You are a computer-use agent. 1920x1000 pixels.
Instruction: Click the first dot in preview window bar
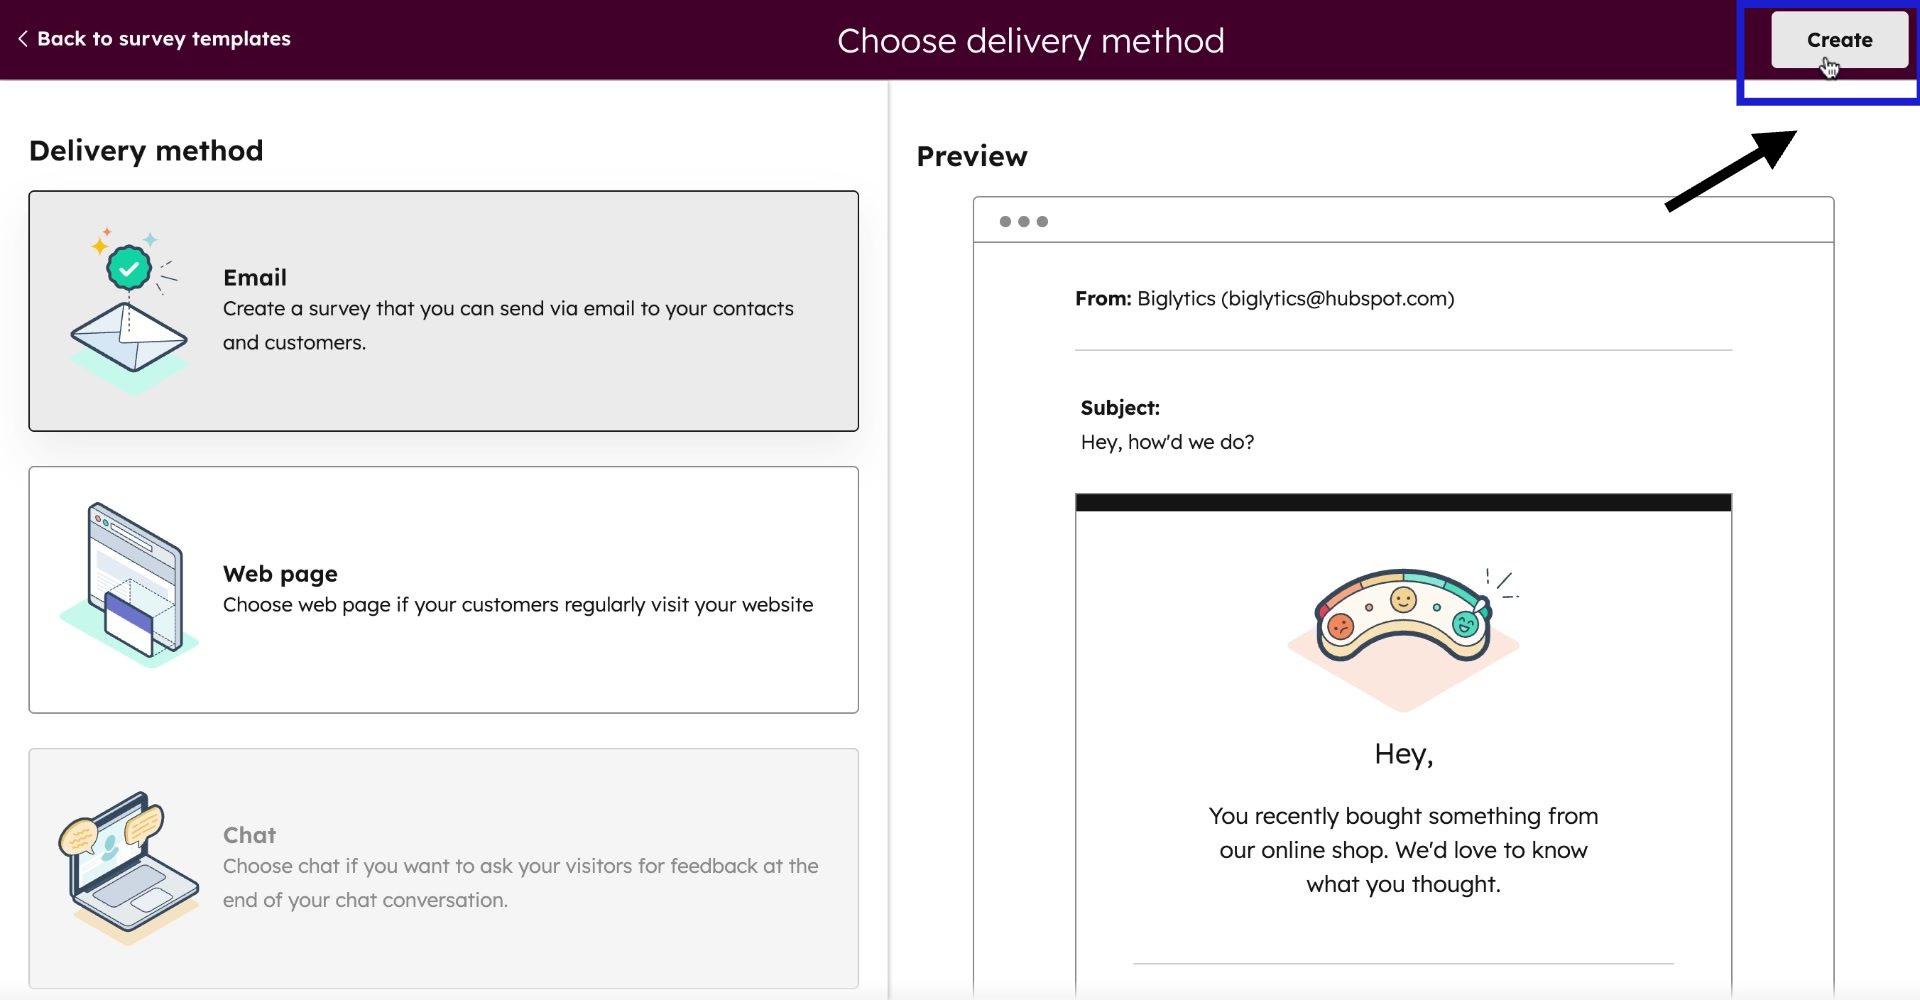[x=1006, y=221]
